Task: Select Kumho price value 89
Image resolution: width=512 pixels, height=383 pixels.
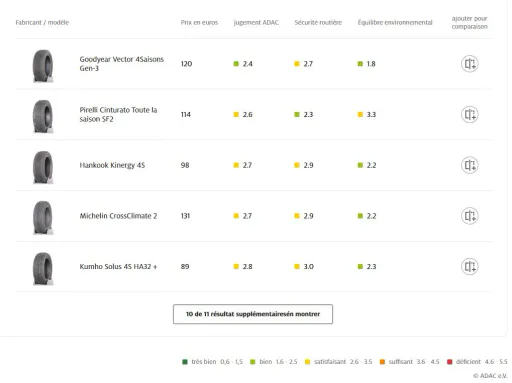Action: pyautogui.click(x=185, y=266)
